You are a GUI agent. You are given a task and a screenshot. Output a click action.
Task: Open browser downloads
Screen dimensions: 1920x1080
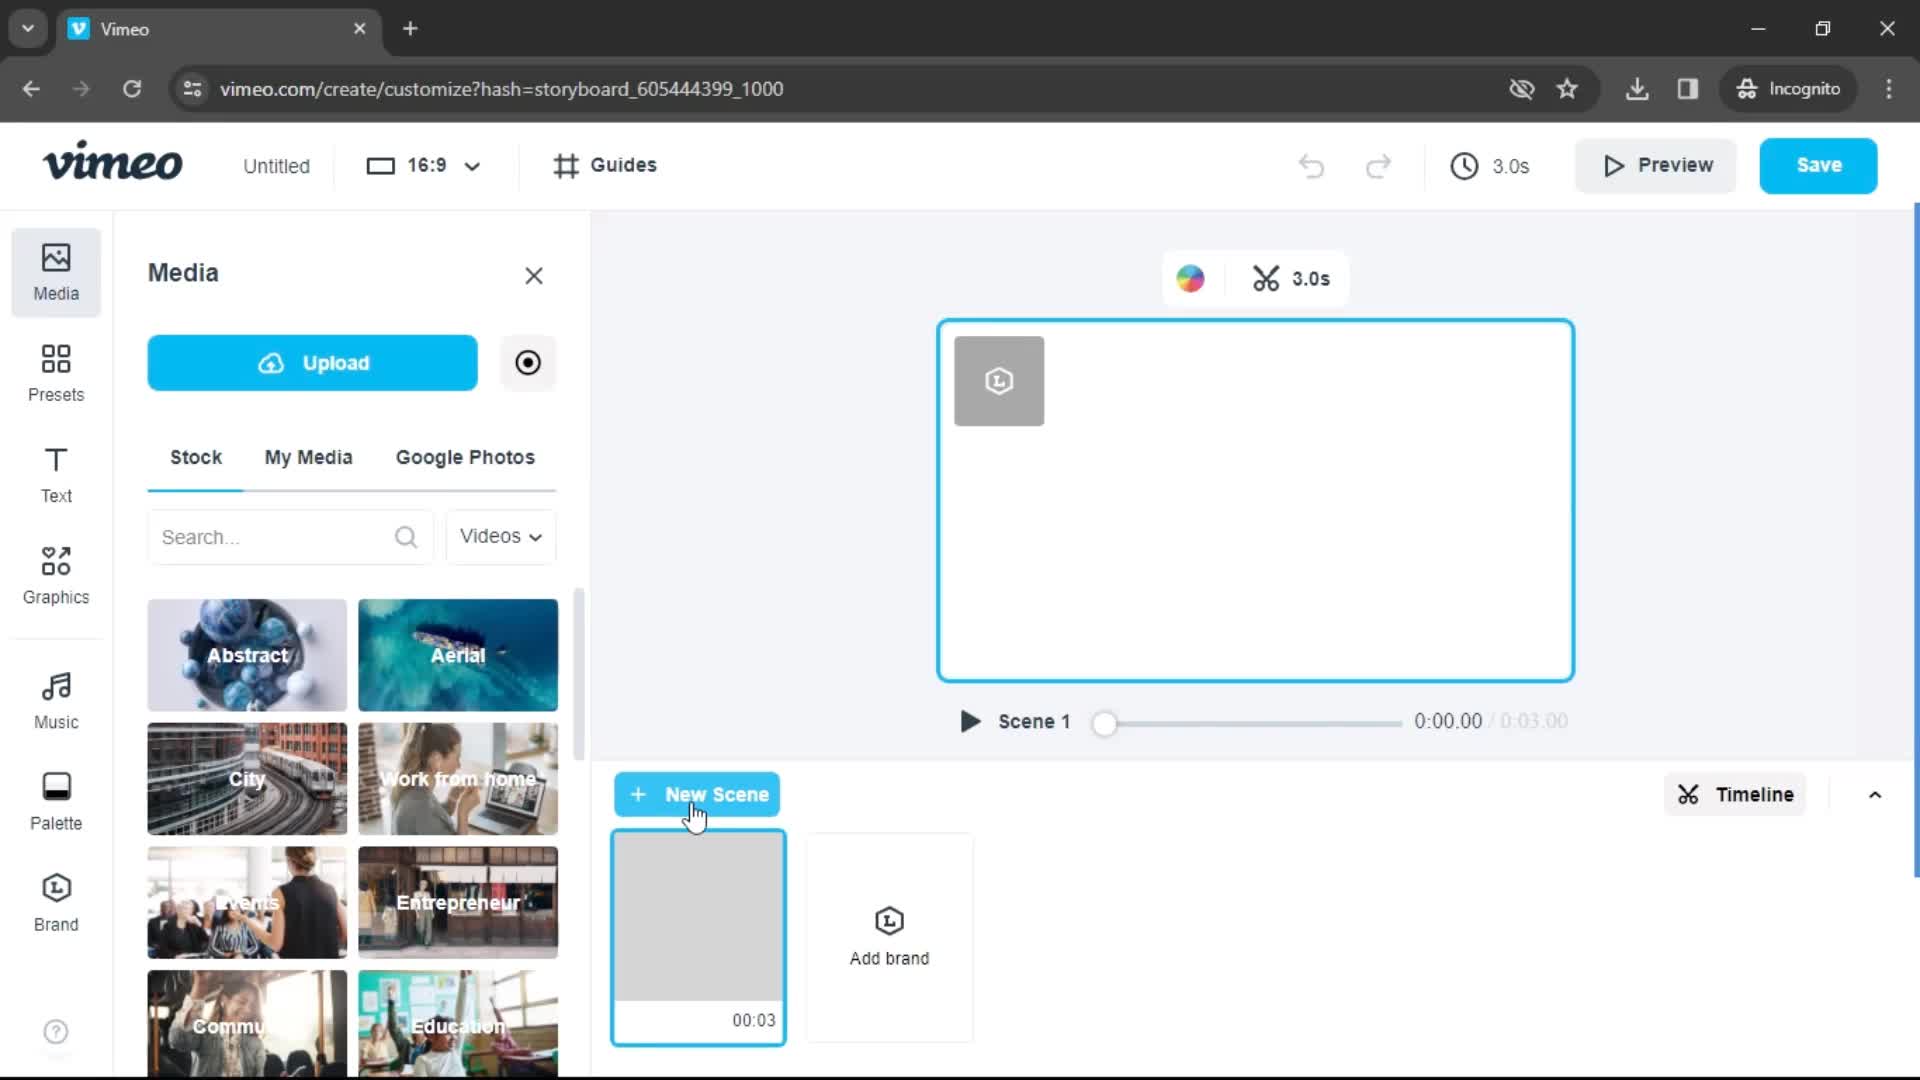(x=1637, y=88)
